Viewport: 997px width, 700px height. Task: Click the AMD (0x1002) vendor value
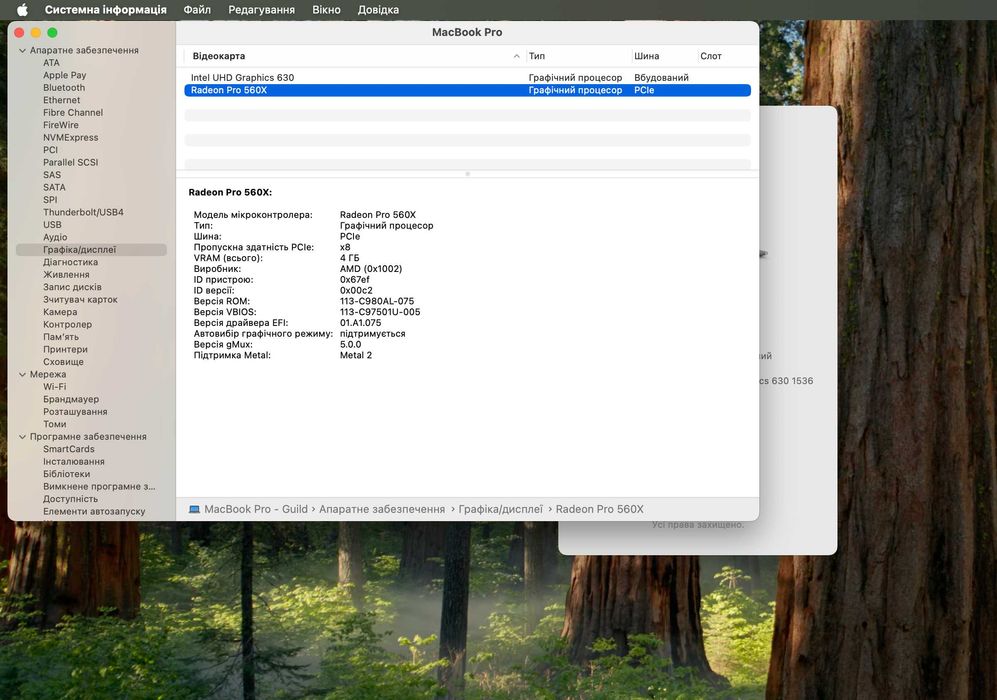click(x=371, y=269)
